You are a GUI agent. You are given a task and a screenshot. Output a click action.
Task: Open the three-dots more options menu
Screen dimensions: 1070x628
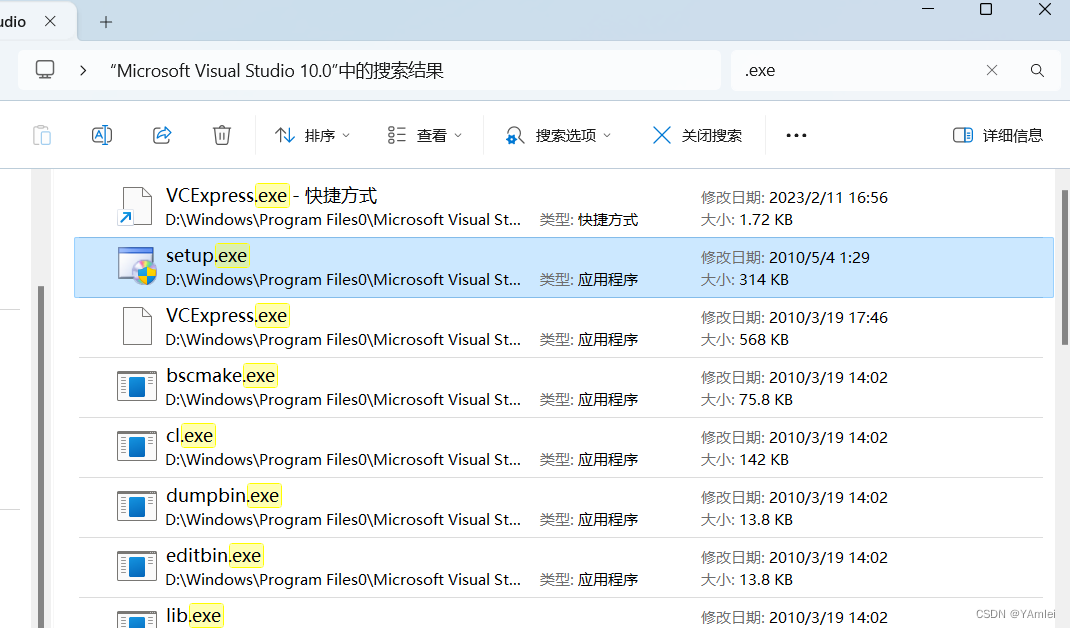[796, 135]
